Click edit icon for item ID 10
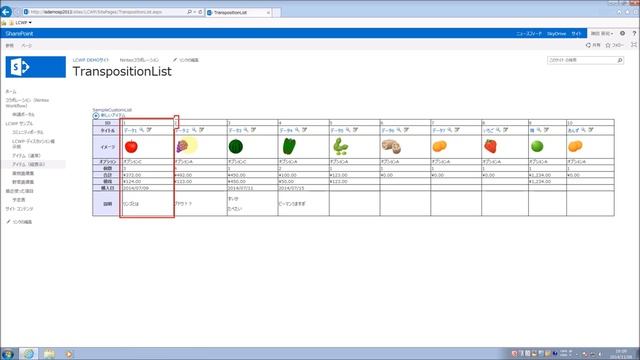This screenshot has height=360, width=640. [591, 130]
